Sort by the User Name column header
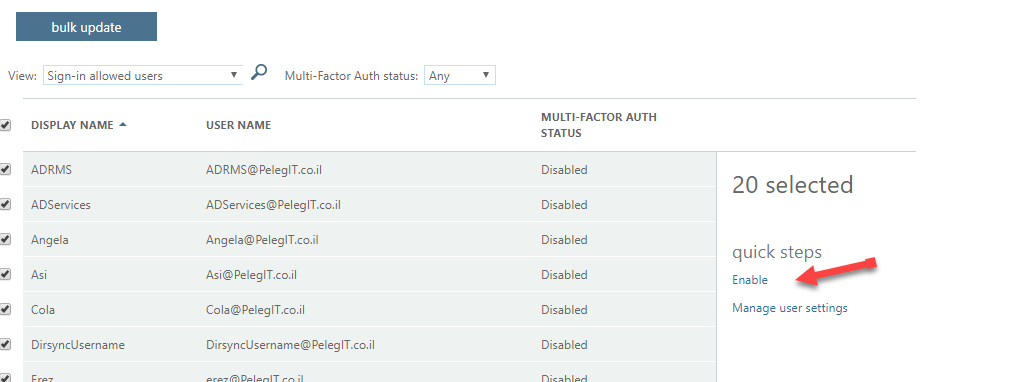This screenshot has width=1012, height=382. [238, 125]
